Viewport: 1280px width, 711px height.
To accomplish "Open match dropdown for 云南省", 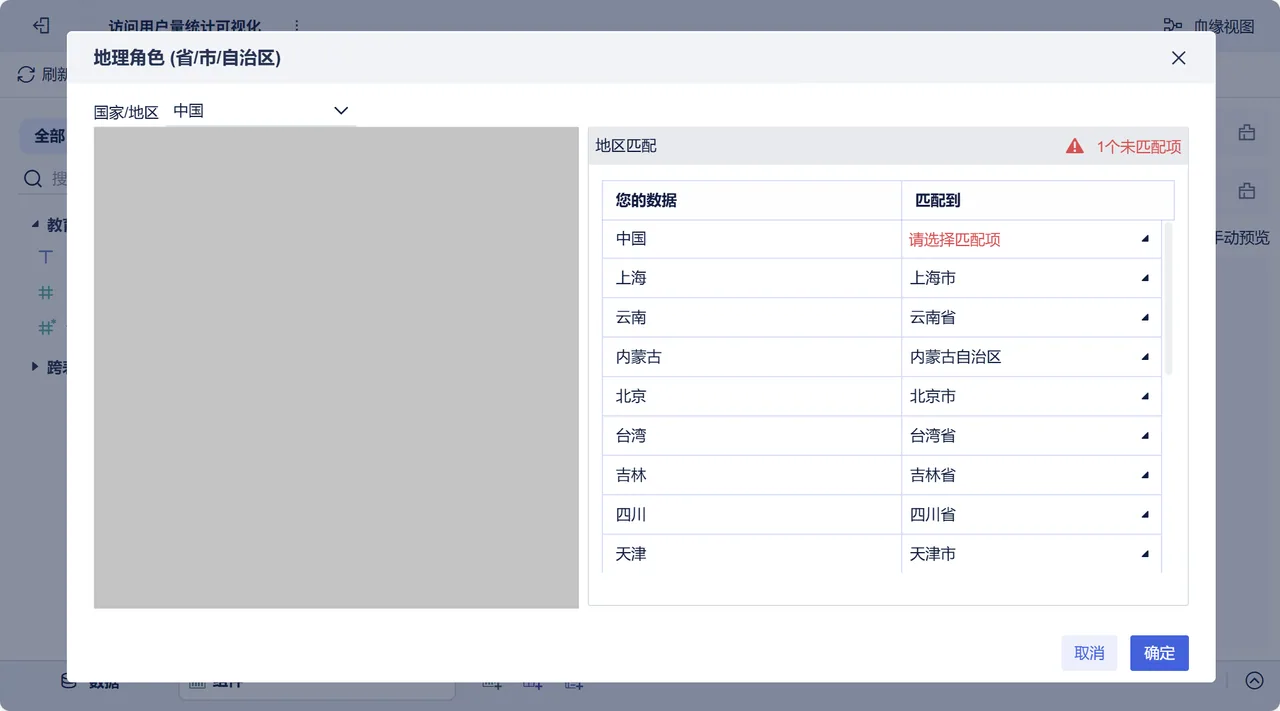I will tap(1145, 318).
